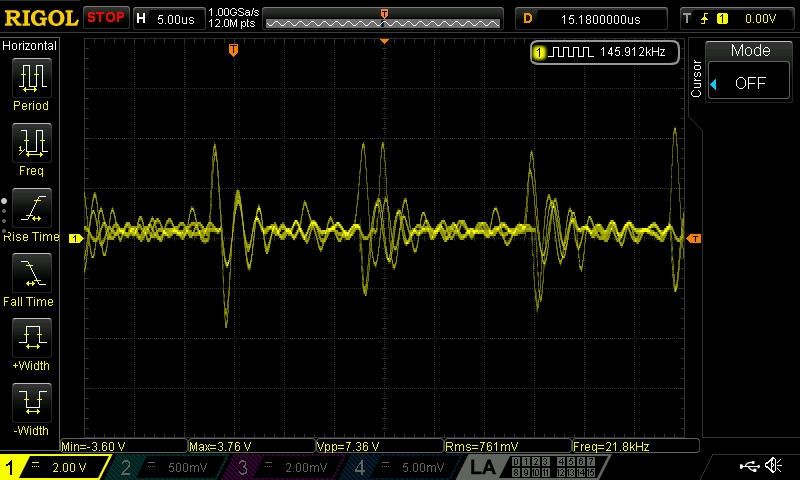800x480 pixels.
Task: Select channel 1 2.00 V tab
Action: click(55, 467)
